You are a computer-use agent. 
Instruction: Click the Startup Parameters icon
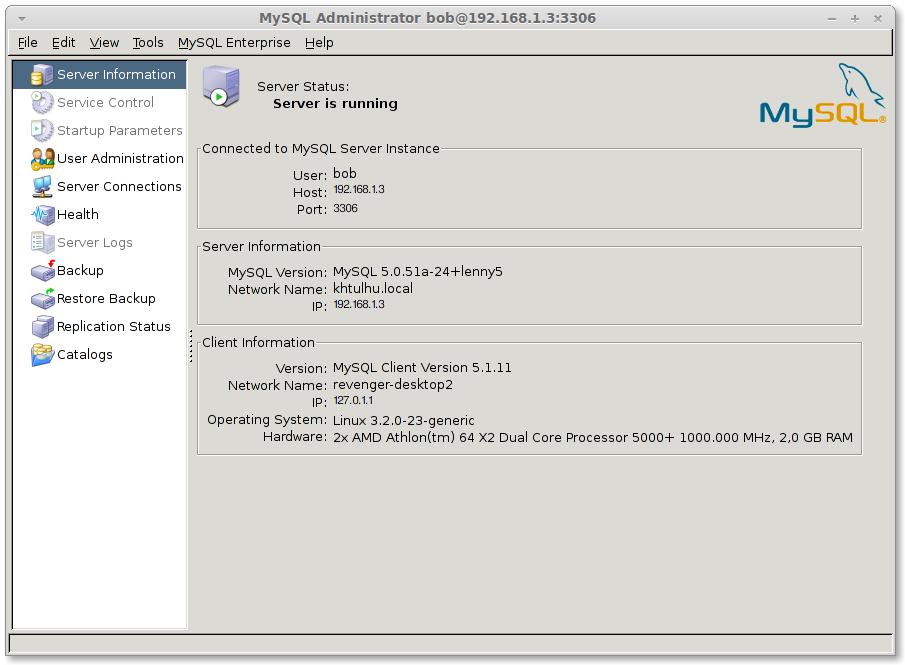(42, 130)
